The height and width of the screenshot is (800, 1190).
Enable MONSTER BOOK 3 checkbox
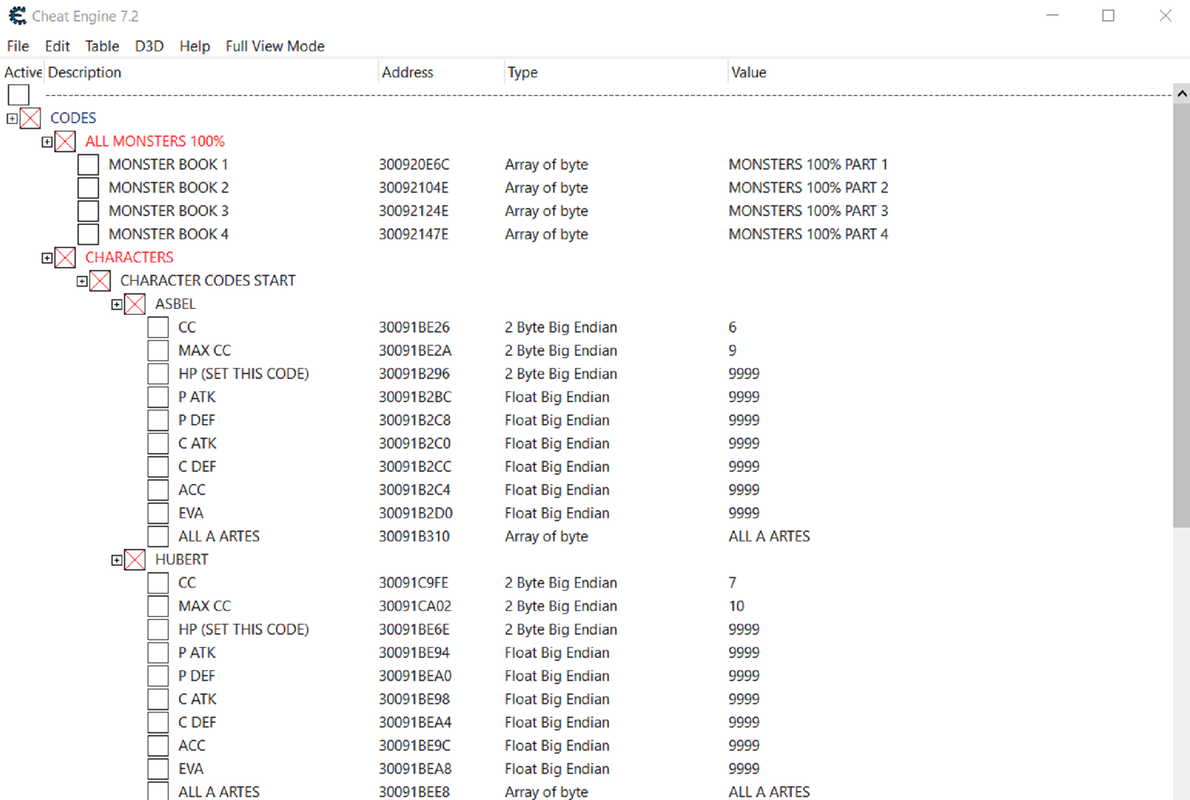tap(88, 211)
